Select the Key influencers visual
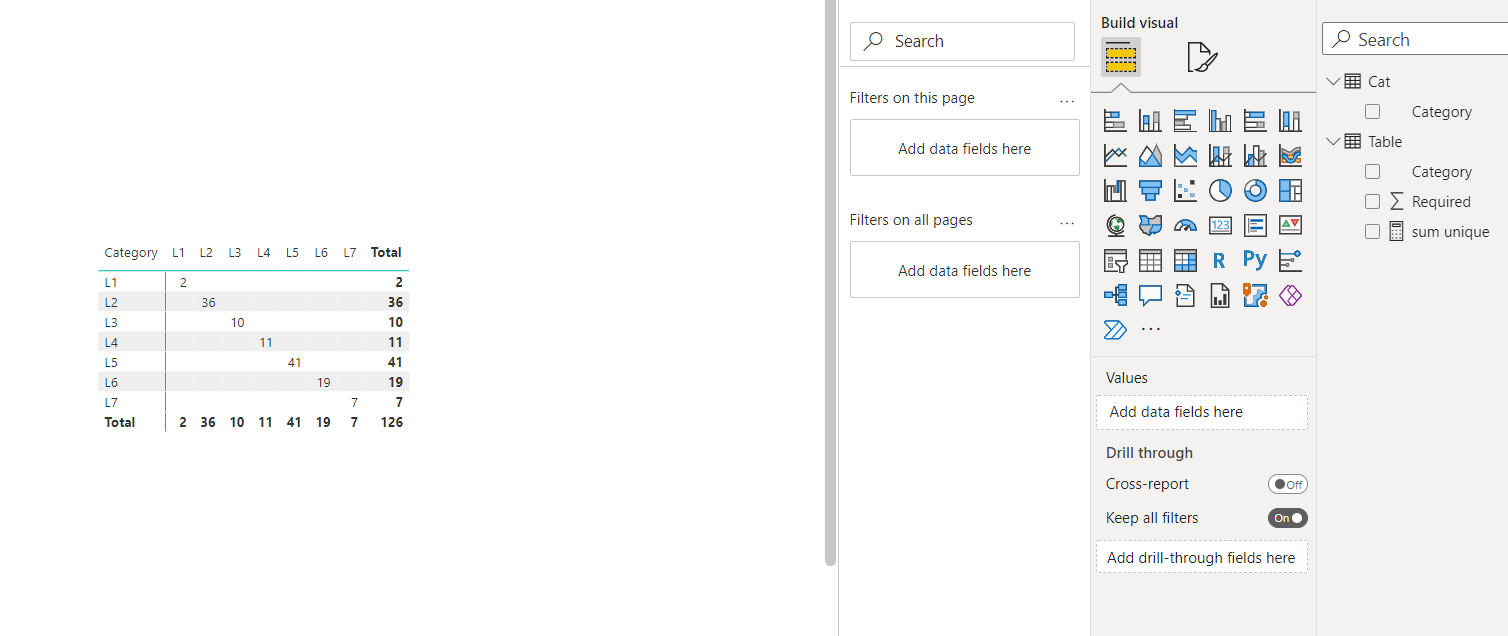The height and width of the screenshot is (636, 1508). pos(1290,261)
